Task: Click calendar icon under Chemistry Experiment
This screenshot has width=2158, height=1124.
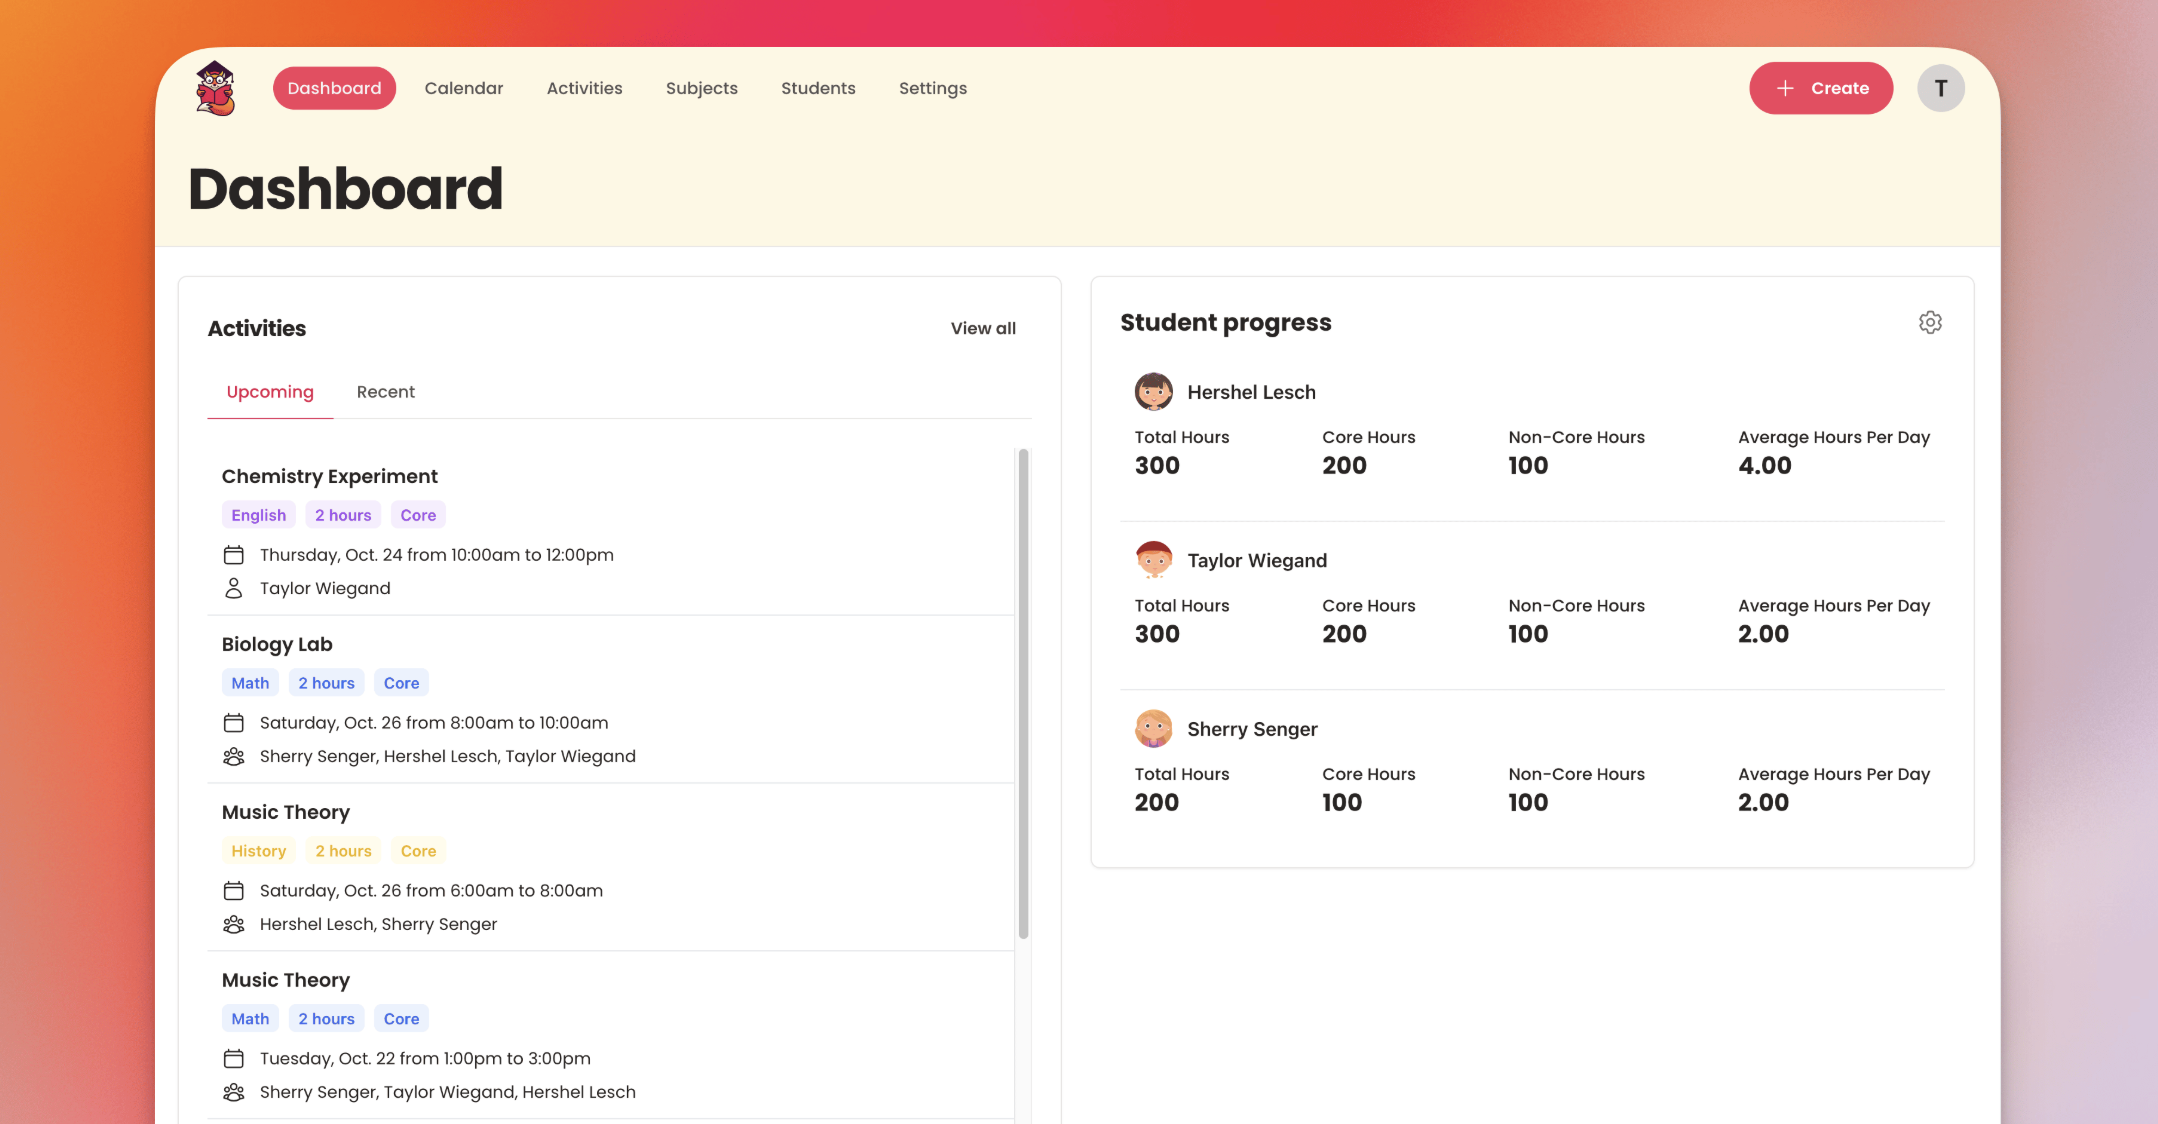Action: tap(234, 555)
